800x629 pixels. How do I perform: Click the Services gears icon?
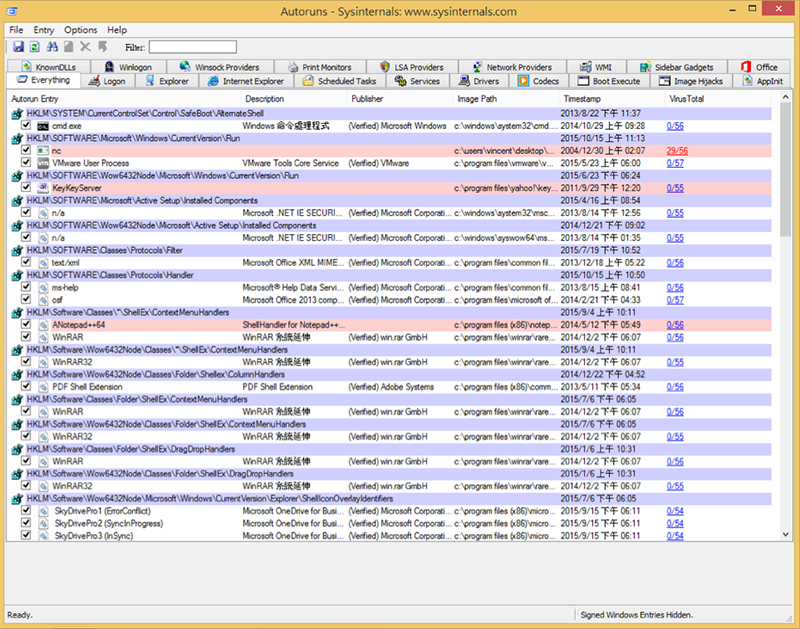401,81
